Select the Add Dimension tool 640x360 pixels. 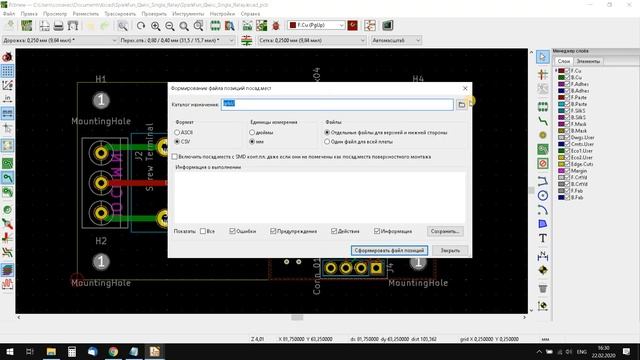coord(542,256)
